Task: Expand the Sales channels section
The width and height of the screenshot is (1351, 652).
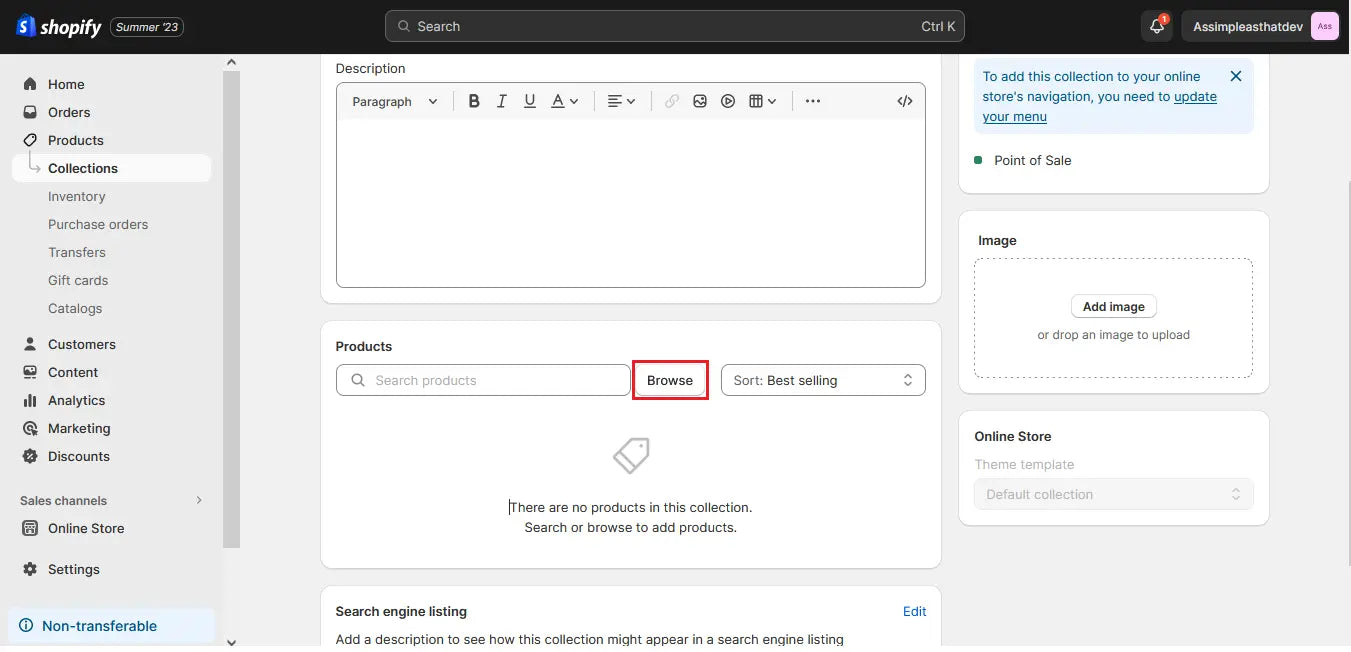Action: click(198, 500)
